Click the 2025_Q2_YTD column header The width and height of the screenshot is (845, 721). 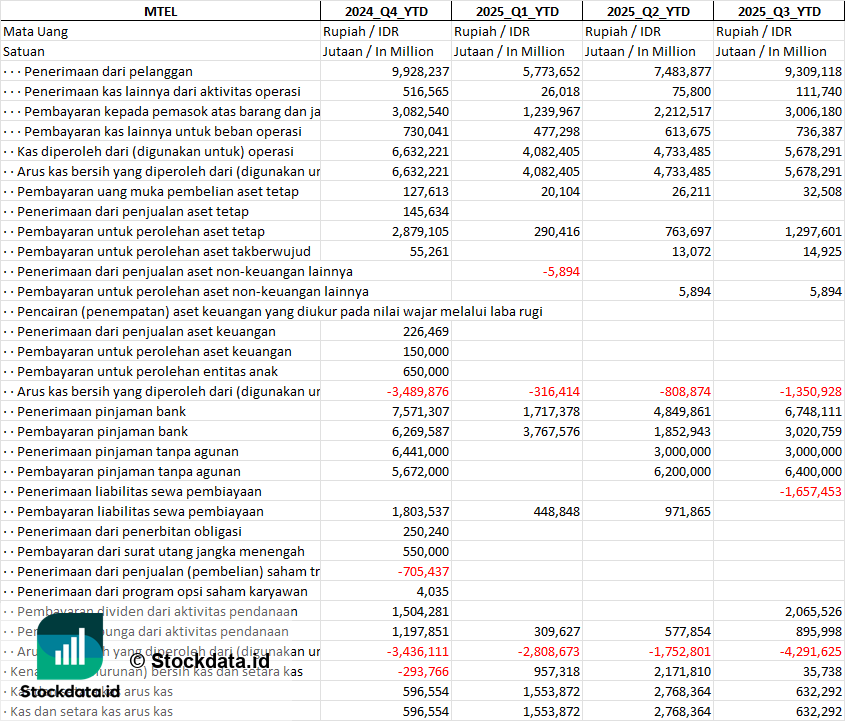(x=648, y=11)
